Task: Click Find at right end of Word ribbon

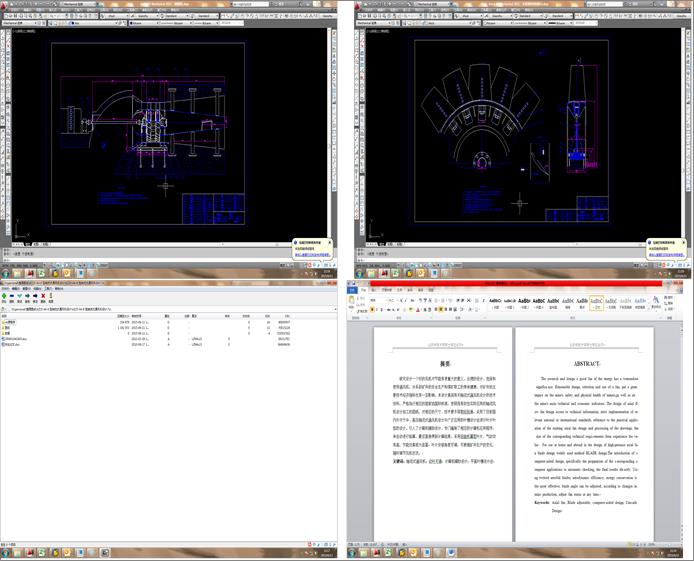Action: pyautogui.click(x=669, y=298)
